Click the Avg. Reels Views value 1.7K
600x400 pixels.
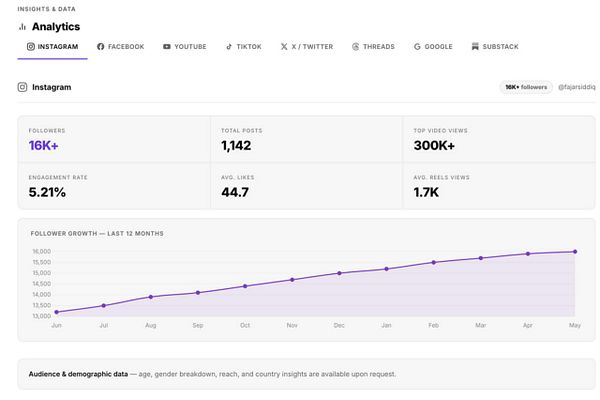click(426, 193)
